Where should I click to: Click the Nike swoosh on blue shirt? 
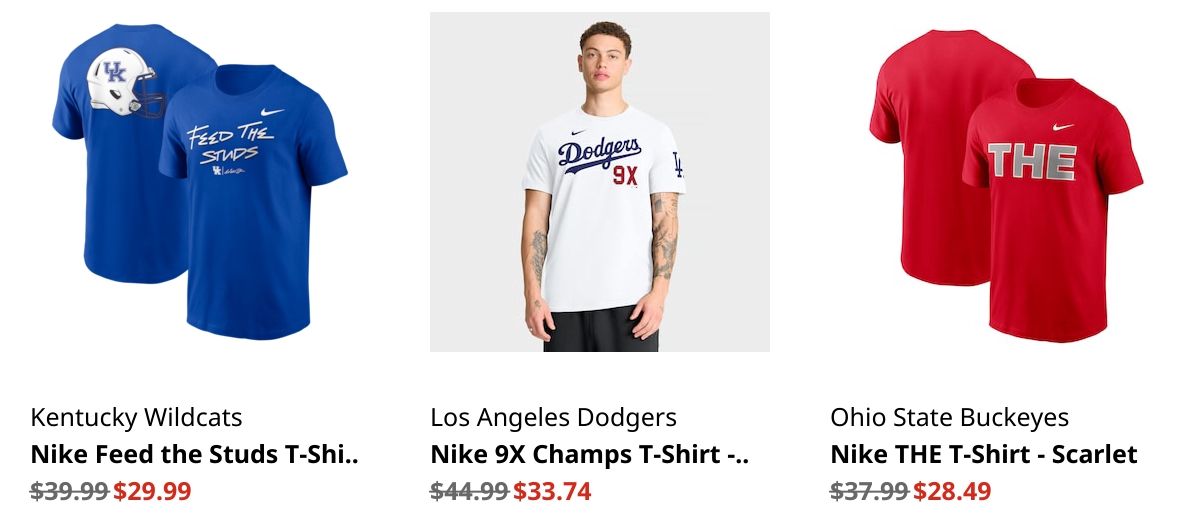[x=272, y=113]
